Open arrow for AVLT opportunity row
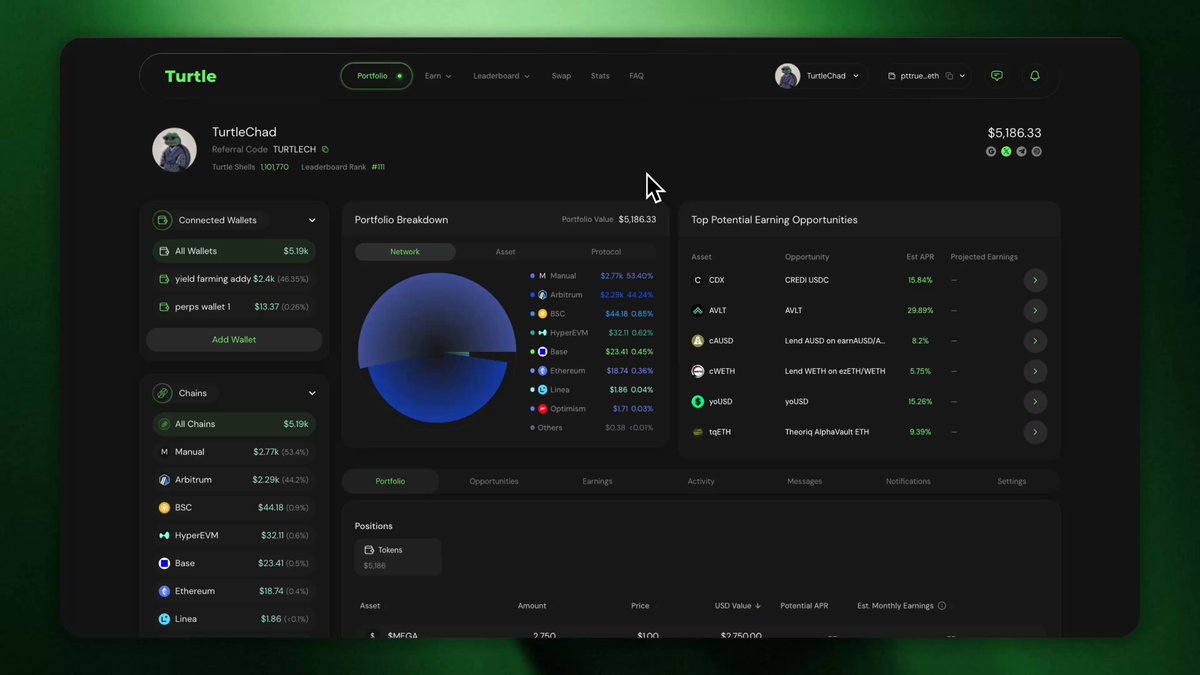Screen dimensions: 1200x675 (x=1035, y=310)
